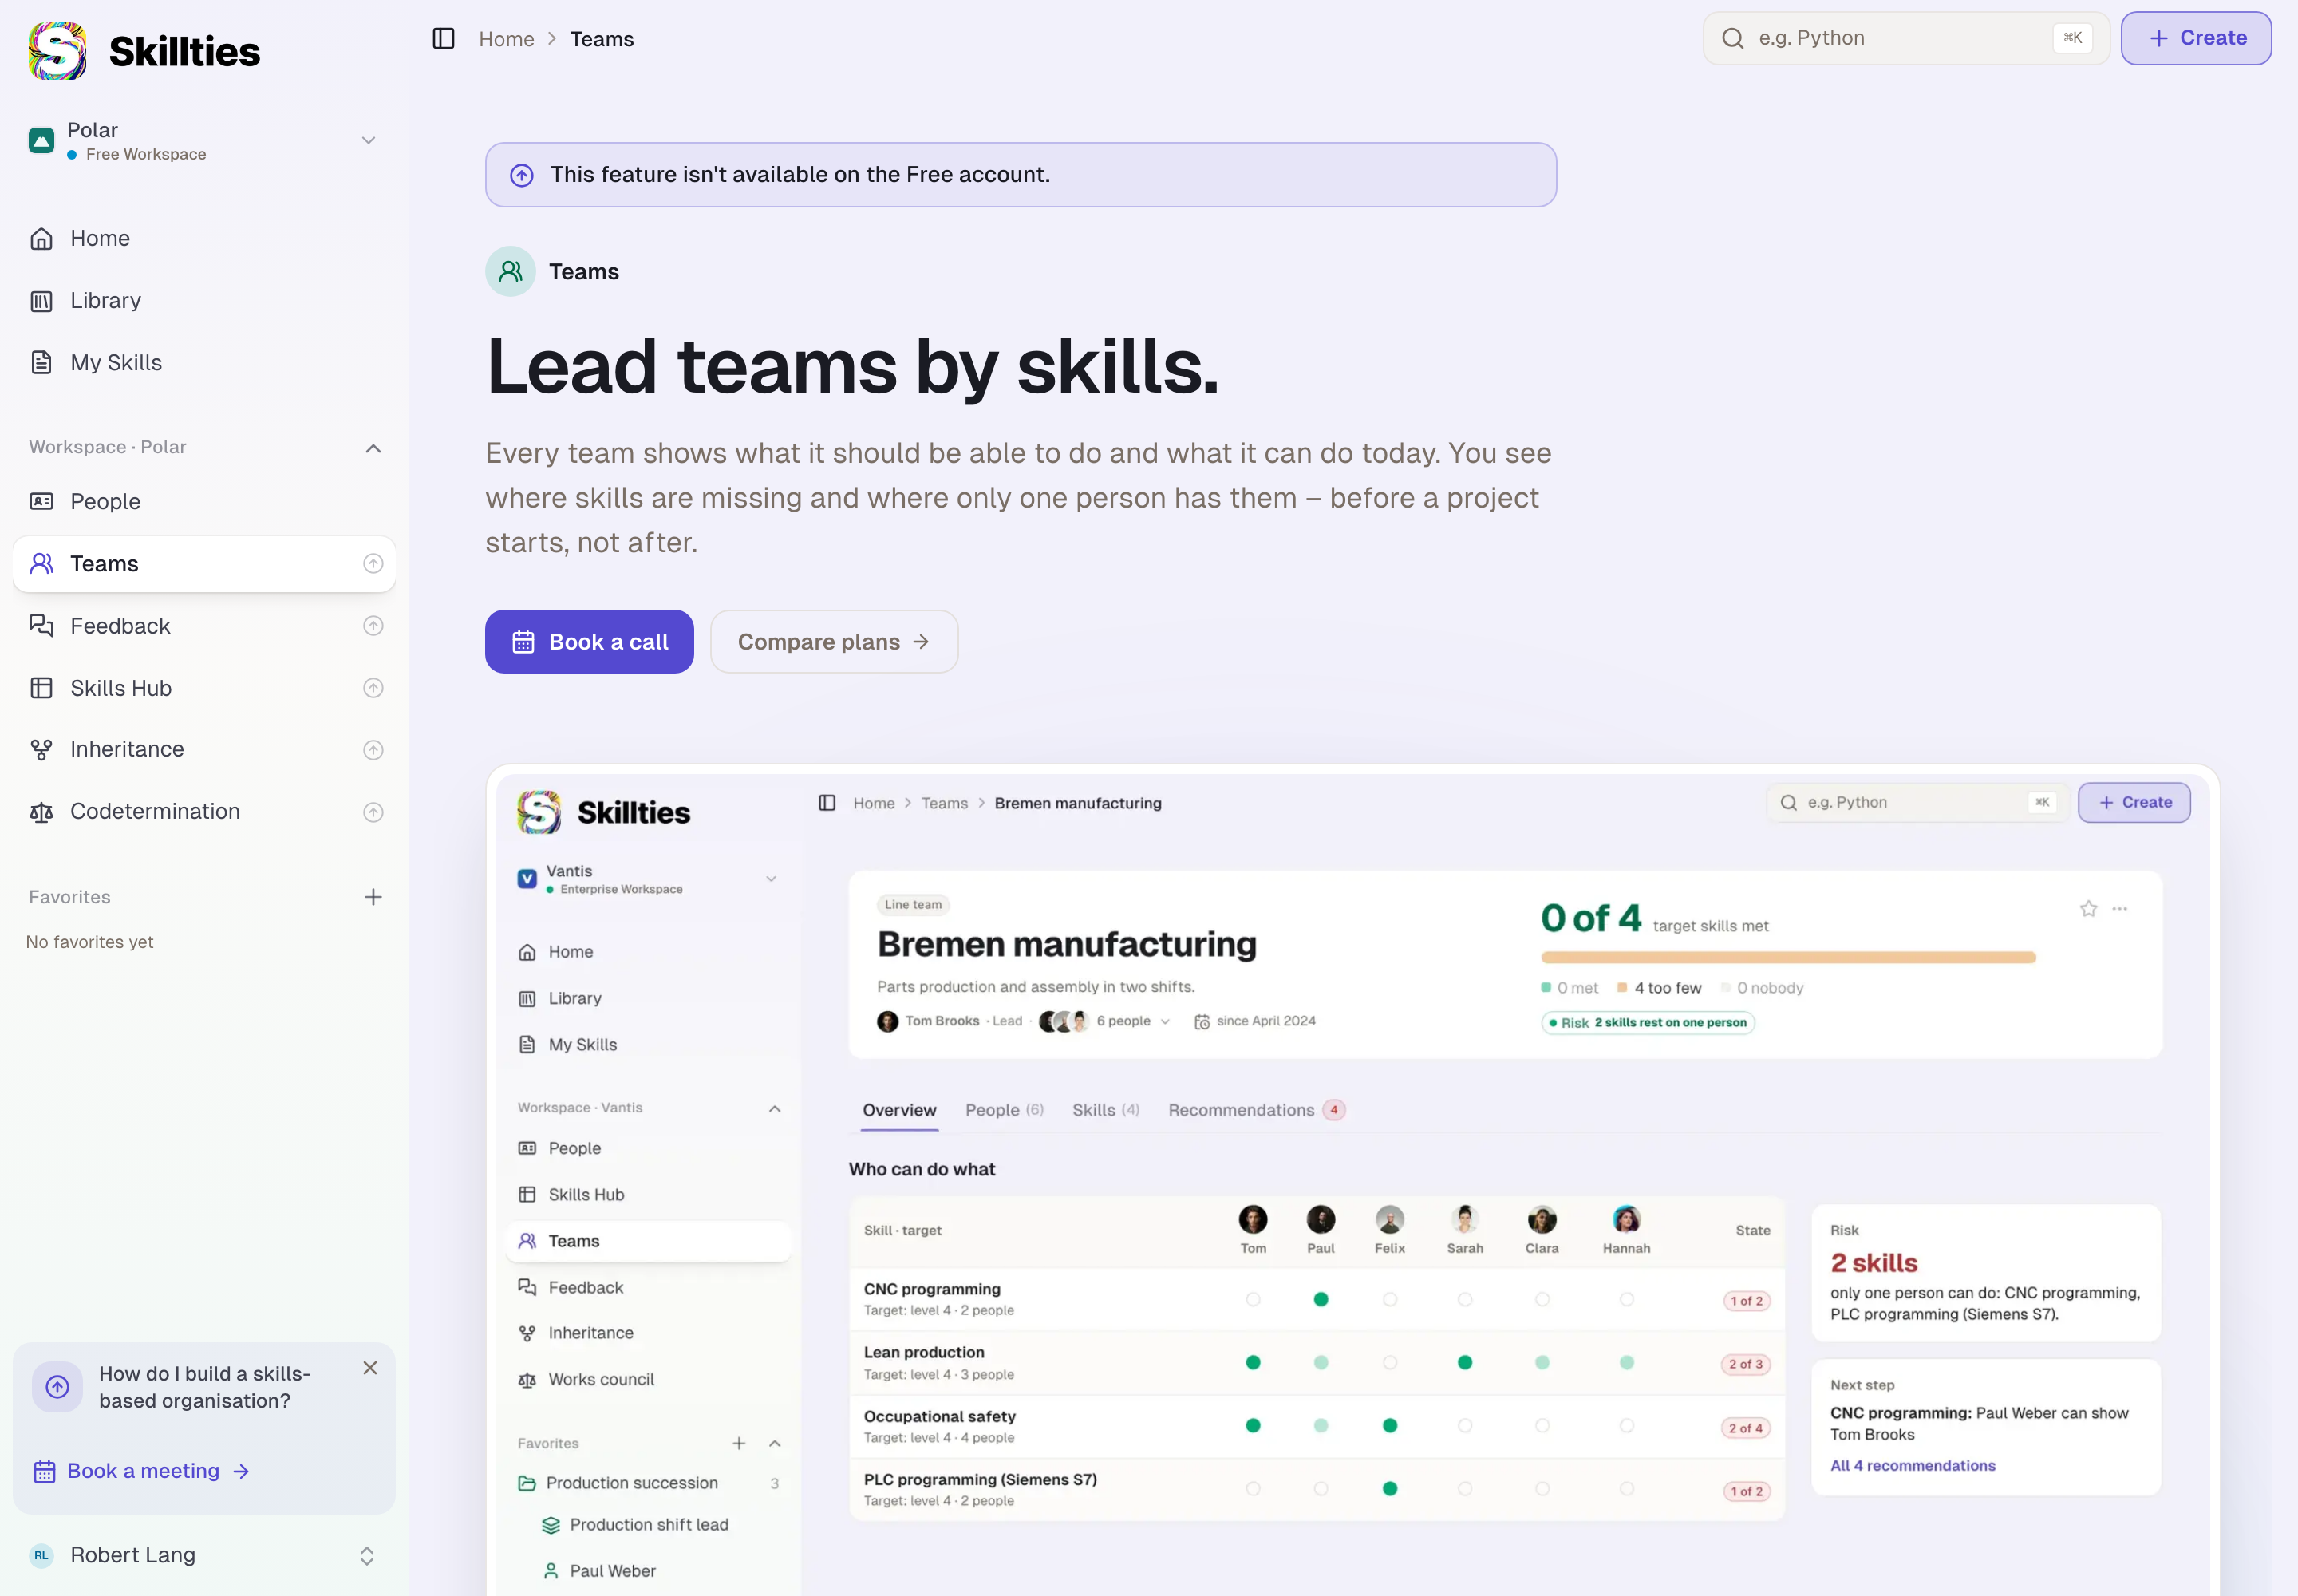Open Library in the sidebar
Image resolution: width=2298 pixels, height=1596 pixels.
[204, 300]
